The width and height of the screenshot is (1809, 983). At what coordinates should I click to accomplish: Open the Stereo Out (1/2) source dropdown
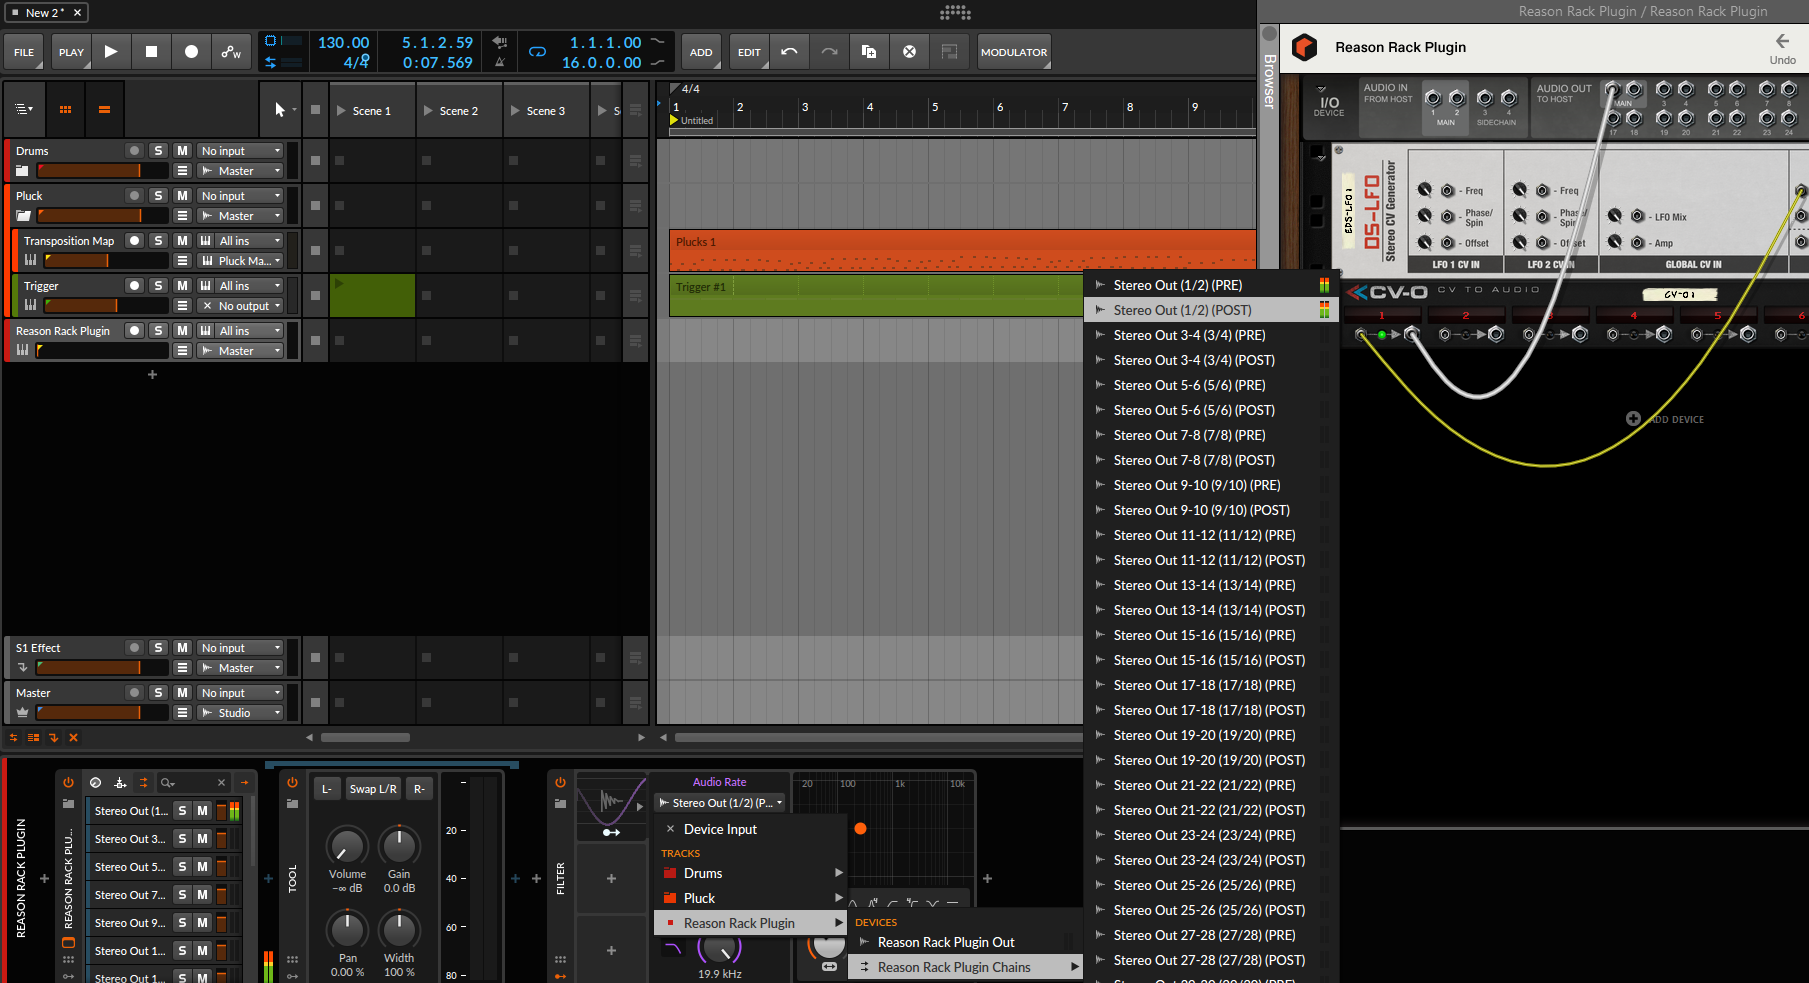720,803
